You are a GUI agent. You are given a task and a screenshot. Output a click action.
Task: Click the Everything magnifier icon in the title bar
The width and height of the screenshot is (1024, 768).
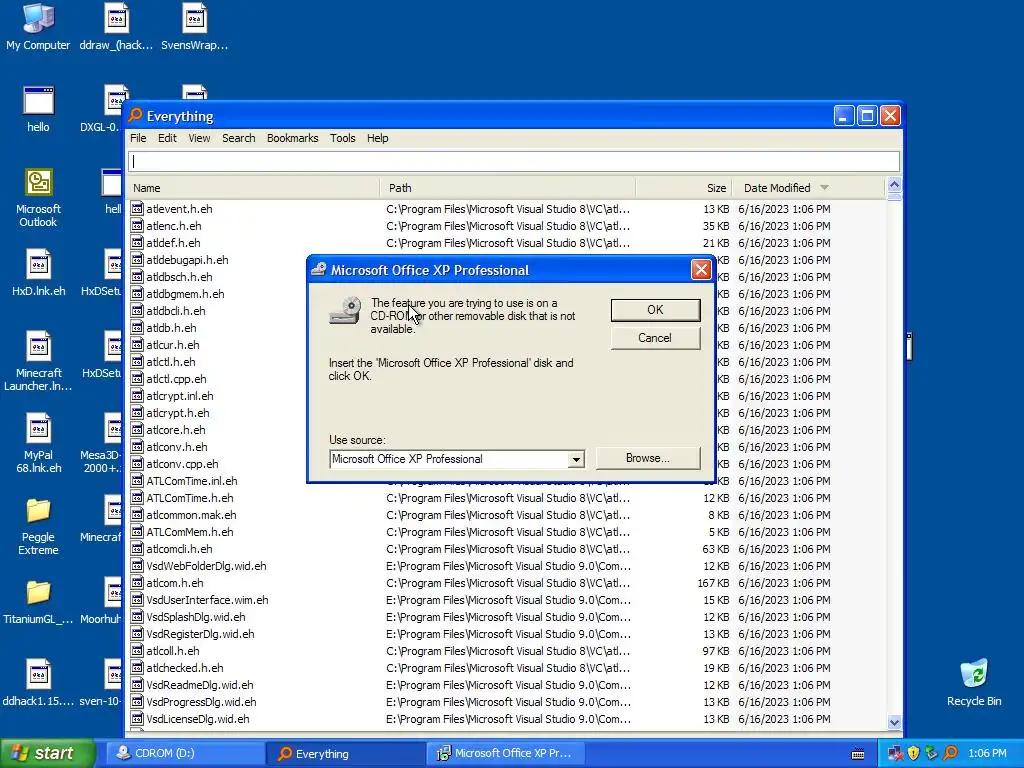[135, 116]
